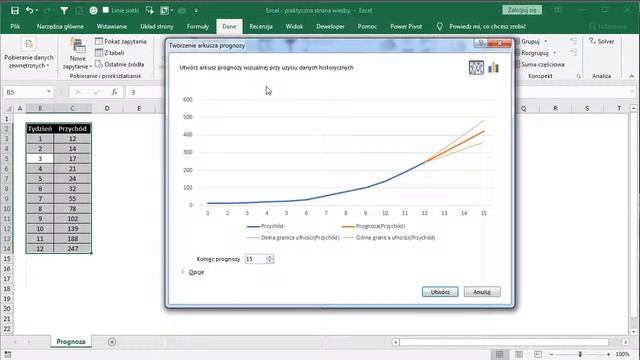Open the undo history dropdown arrow
This screenshot has width=640, height=360.
[x=37, y=10]
